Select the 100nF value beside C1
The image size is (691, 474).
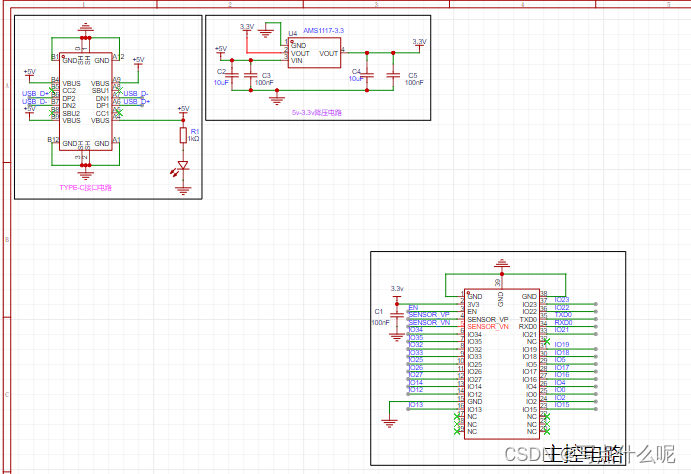(x=380, y=322)
